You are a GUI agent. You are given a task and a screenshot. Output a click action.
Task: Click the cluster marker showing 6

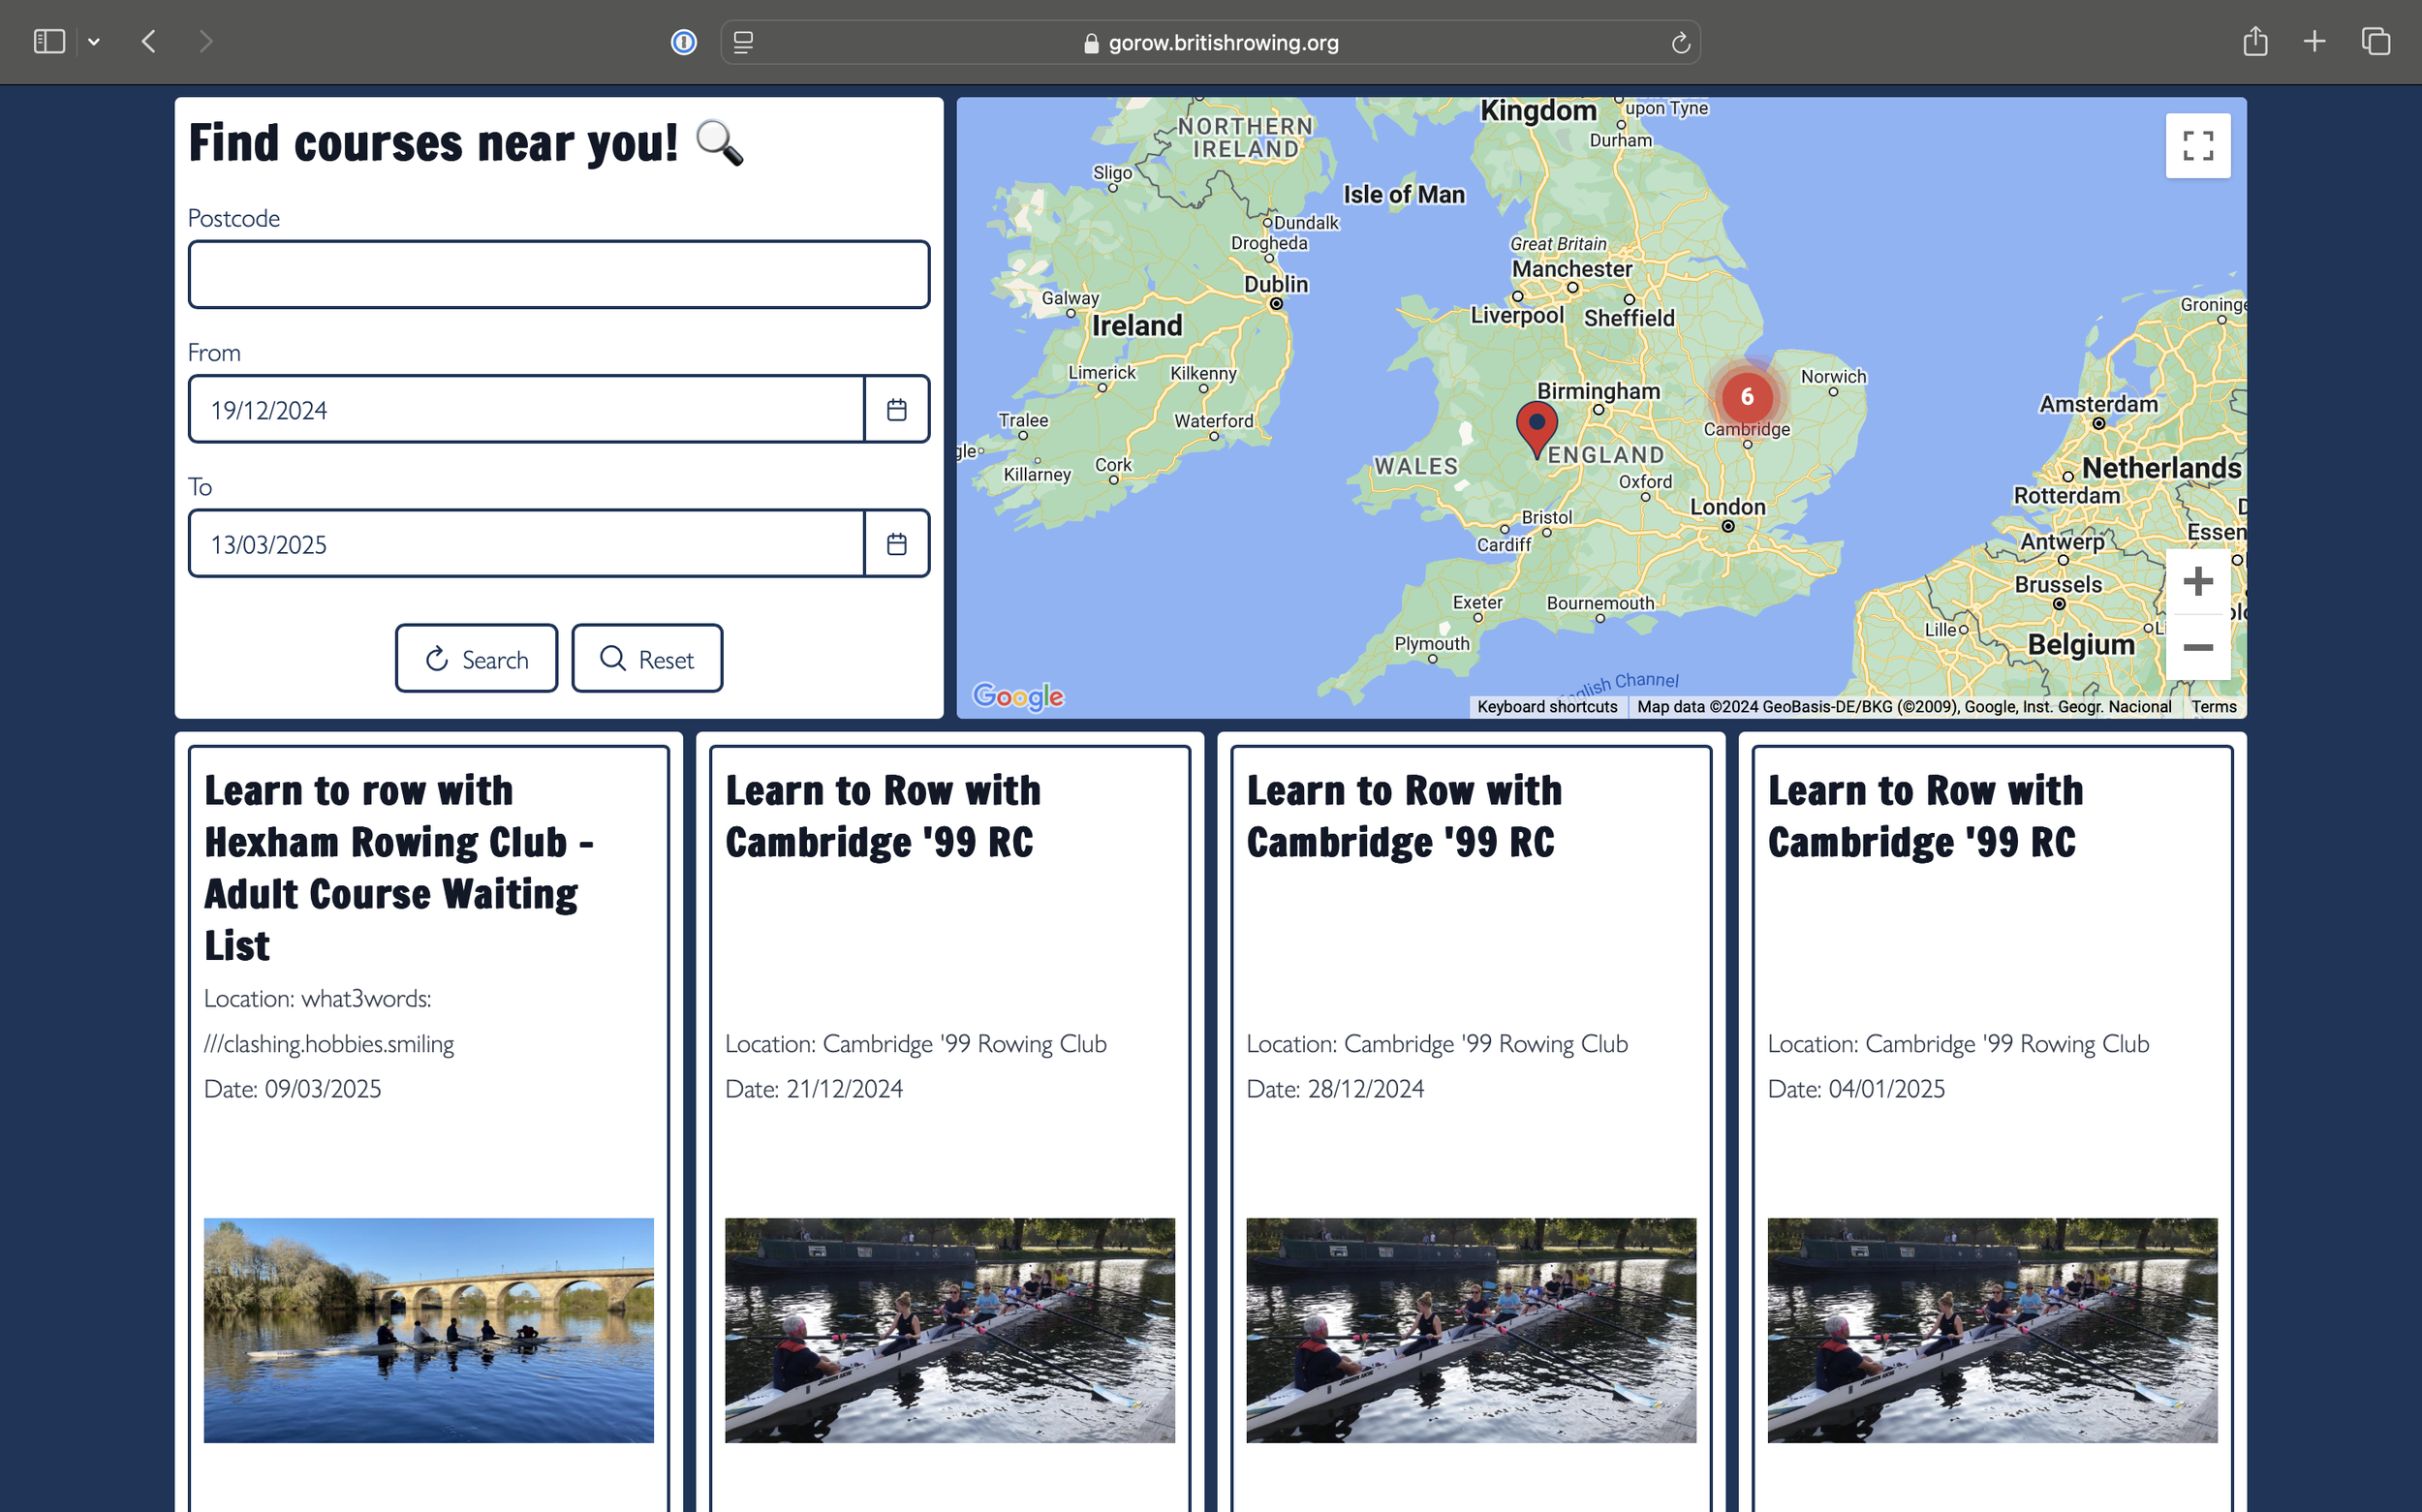(x=1746, y=397)
